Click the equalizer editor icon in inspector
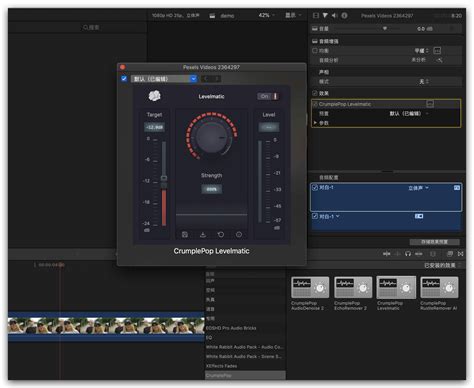 [437, 51]
